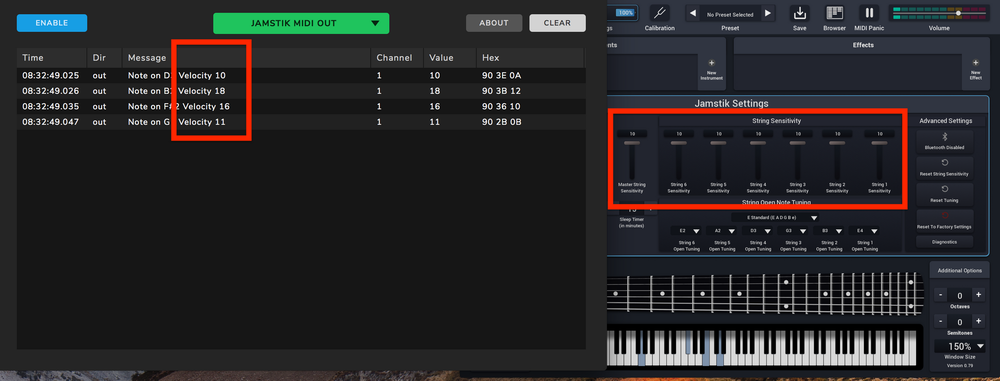This screenshot has height=381, width=1000.
Task: Click Reset To Factory Settings
Action: tap(945, 220)
